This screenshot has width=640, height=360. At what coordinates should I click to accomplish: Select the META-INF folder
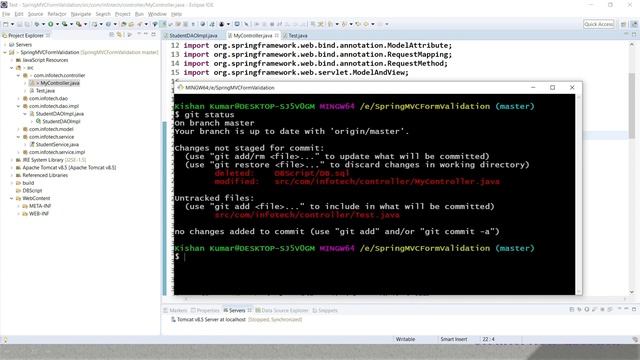36,206
